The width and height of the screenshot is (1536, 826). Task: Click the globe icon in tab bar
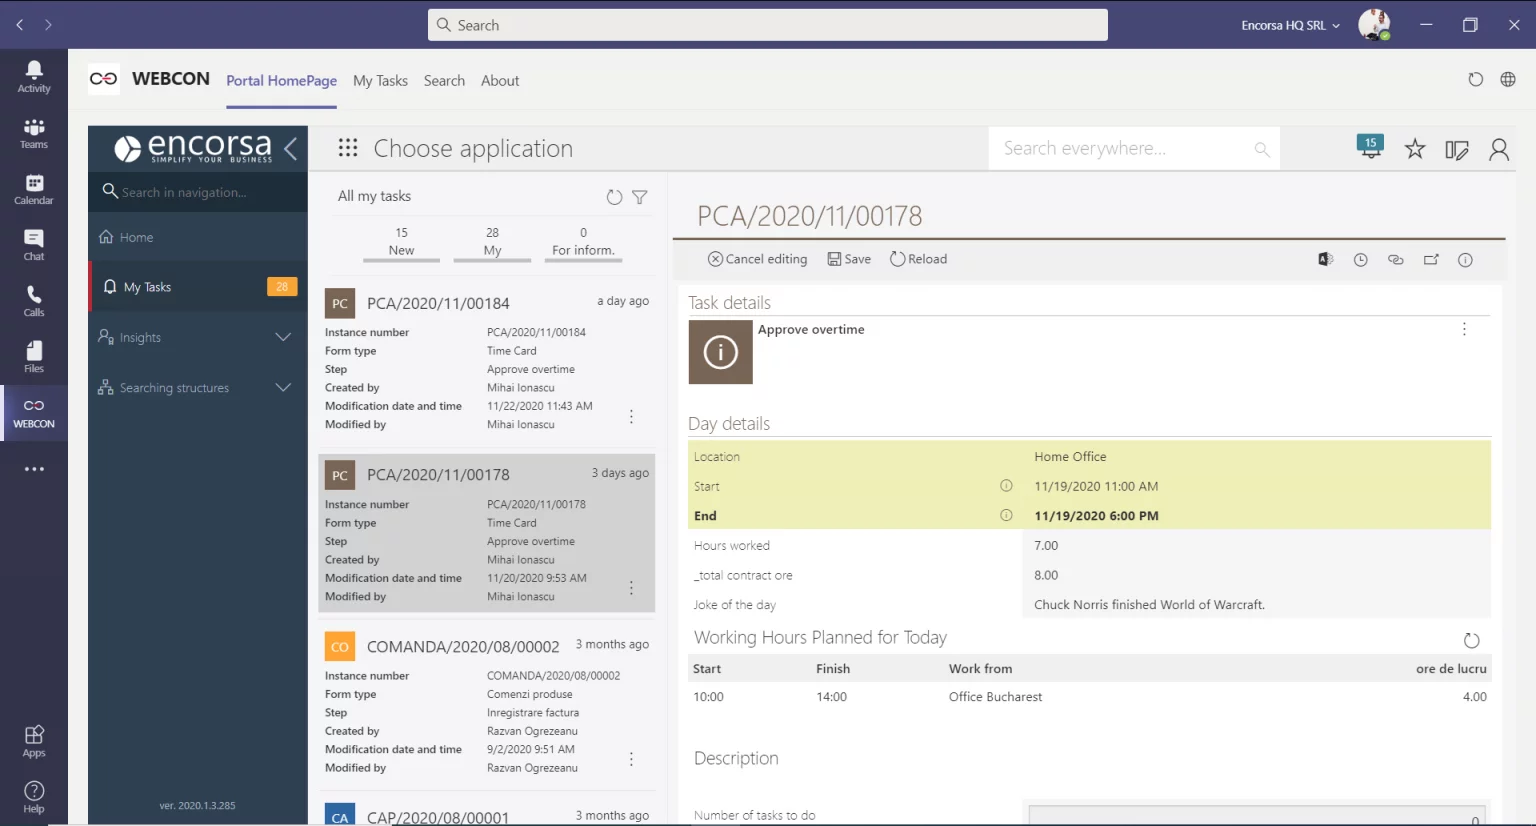coord(1508,80)
